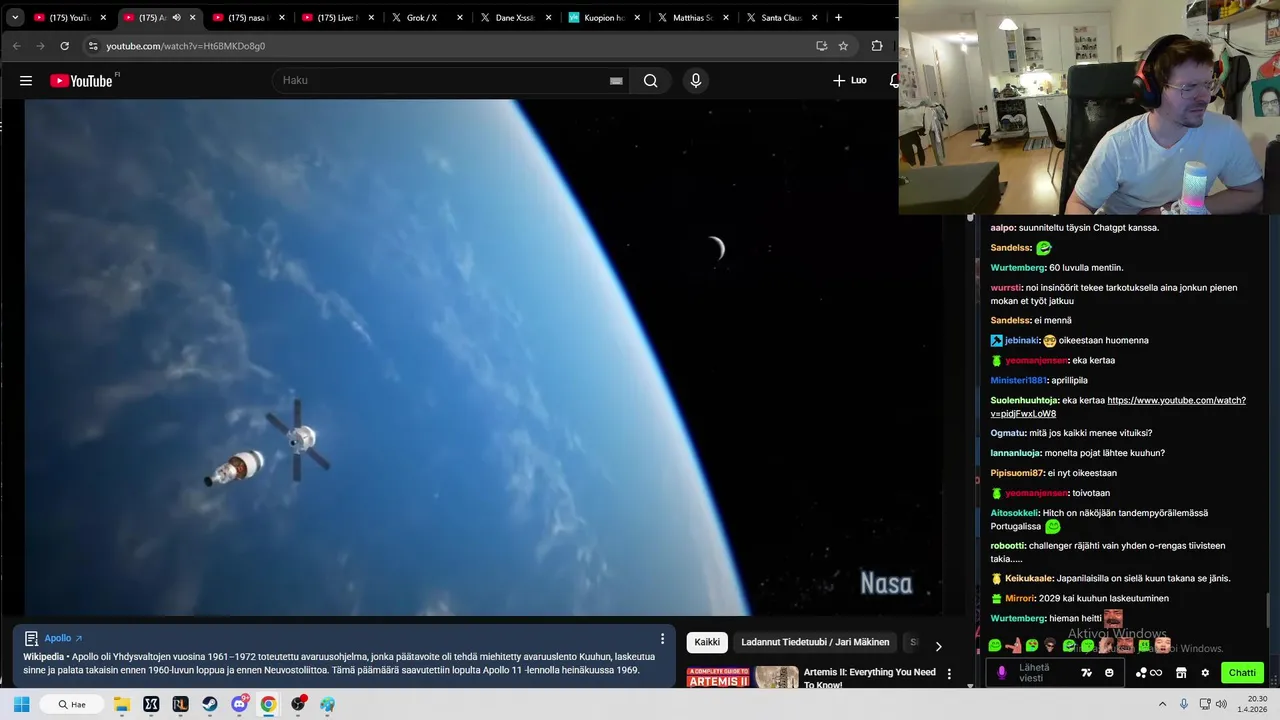The image size is (1280, 720).
Task: Open volume control in system tray
Action: (1222, 704)
